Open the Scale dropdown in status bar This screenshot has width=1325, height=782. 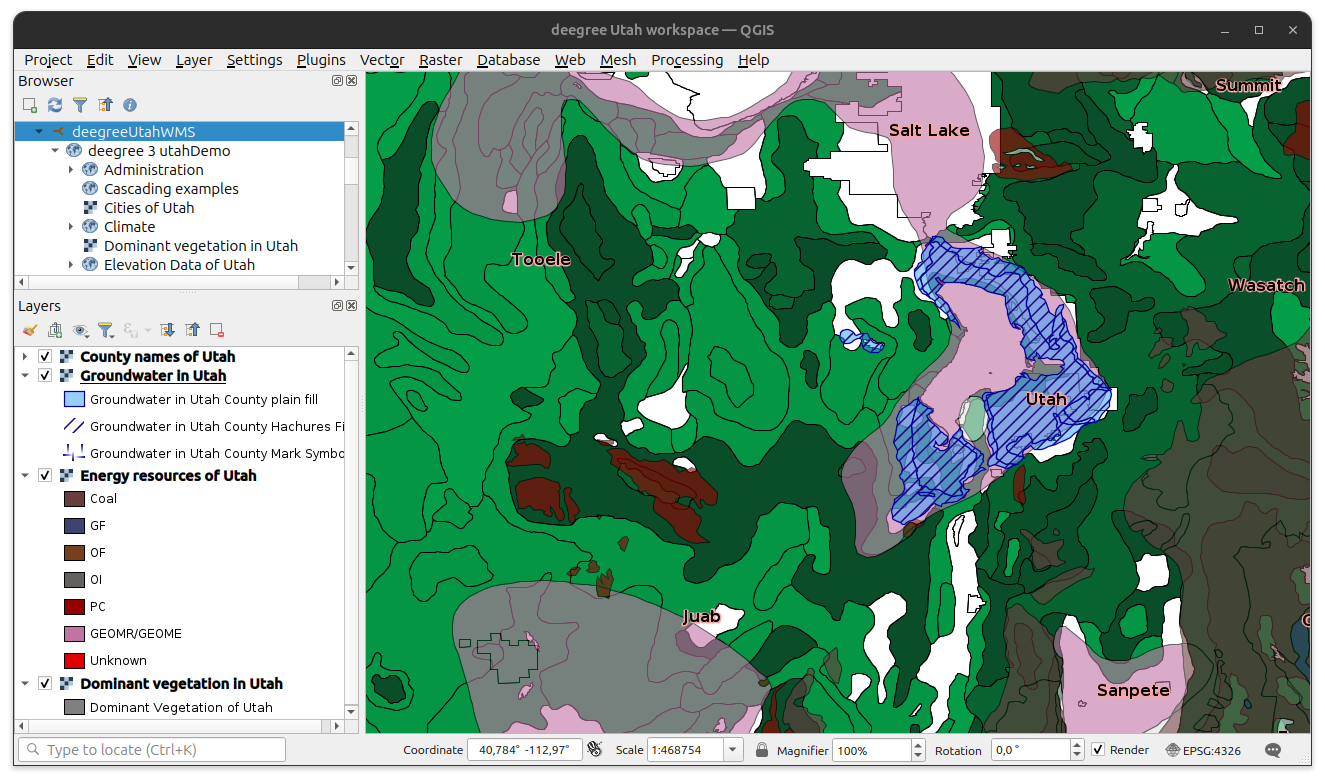click(733, 749)
